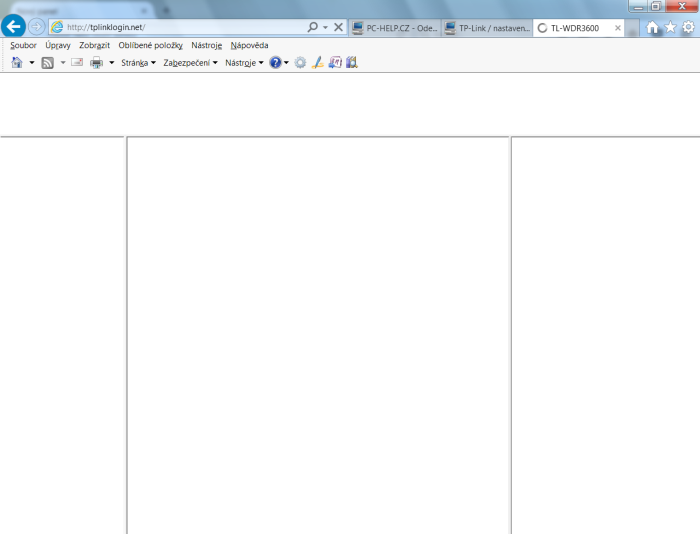The height and width of the screenshot is (534, 700).
Task: Switch to the TP-Link / nastaven... tab
Action: click(x=488, y=28)
